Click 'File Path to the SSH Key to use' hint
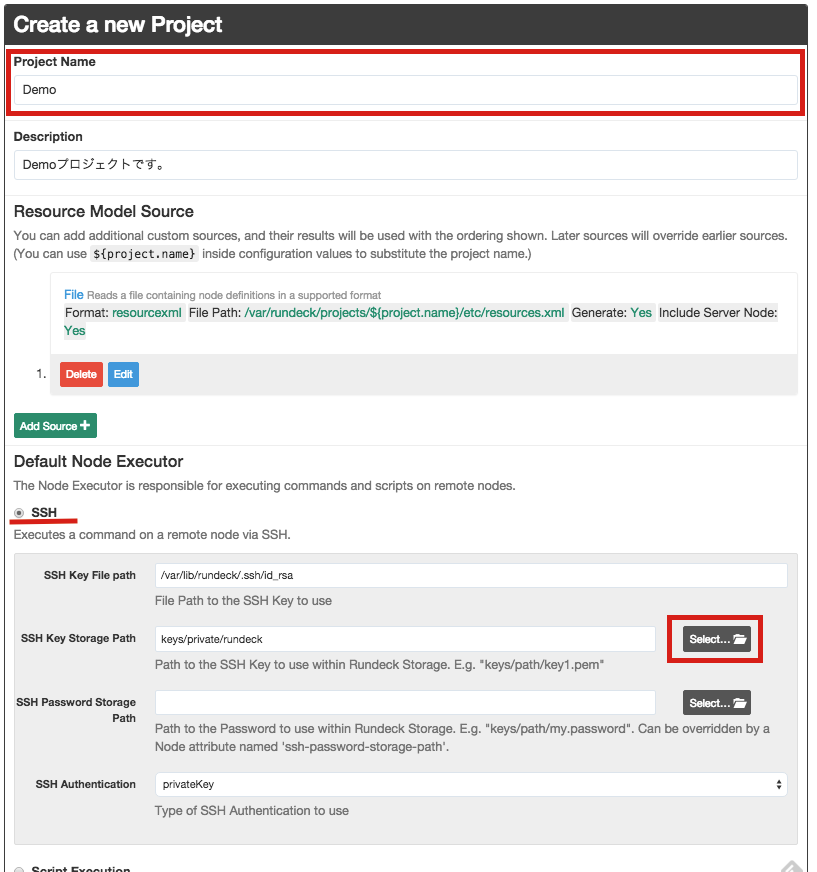Screen dimensions: 817x872 tap(243, 601)
